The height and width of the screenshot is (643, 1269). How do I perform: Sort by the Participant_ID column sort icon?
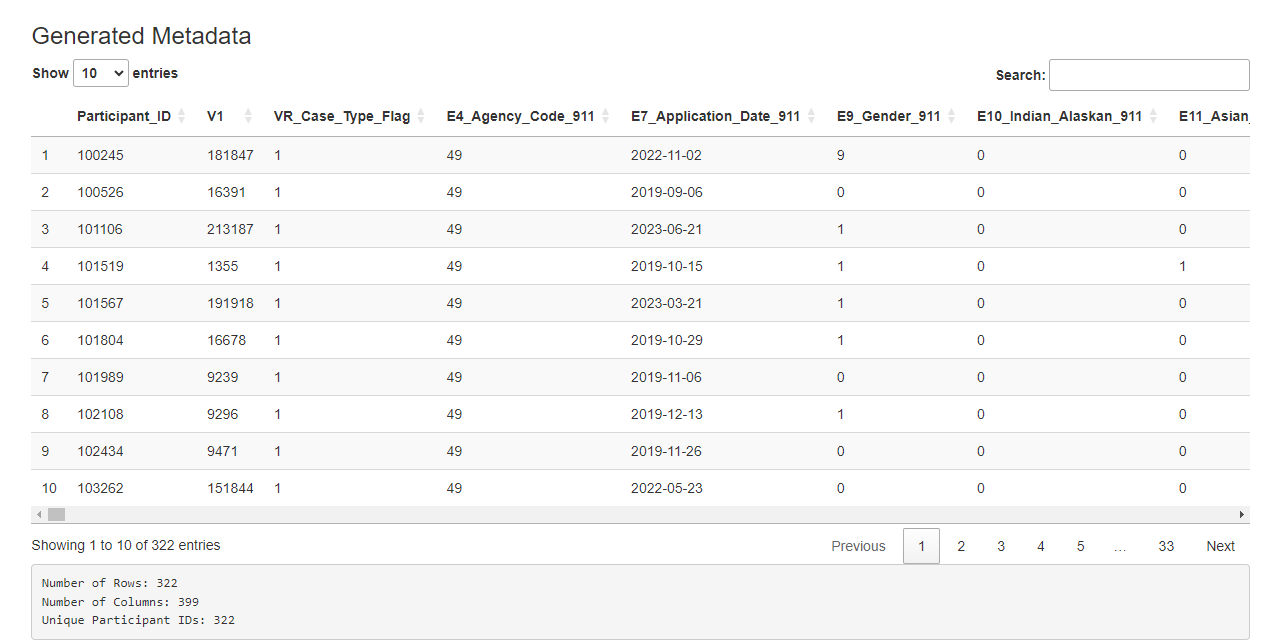point(182,116)
